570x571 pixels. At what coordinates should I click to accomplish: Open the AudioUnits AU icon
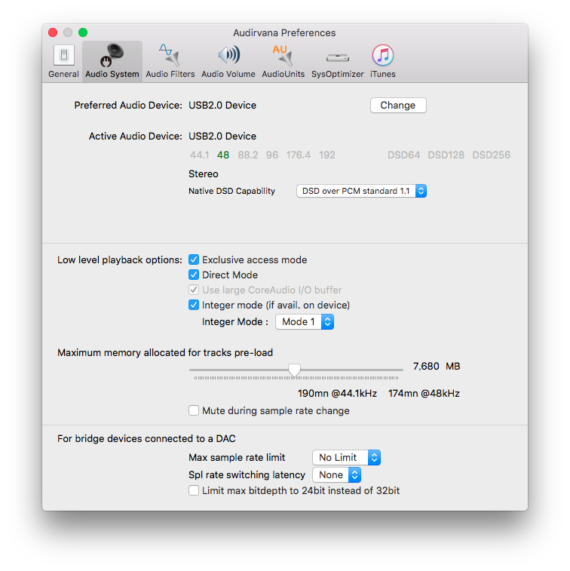click(x=283, y=55)
